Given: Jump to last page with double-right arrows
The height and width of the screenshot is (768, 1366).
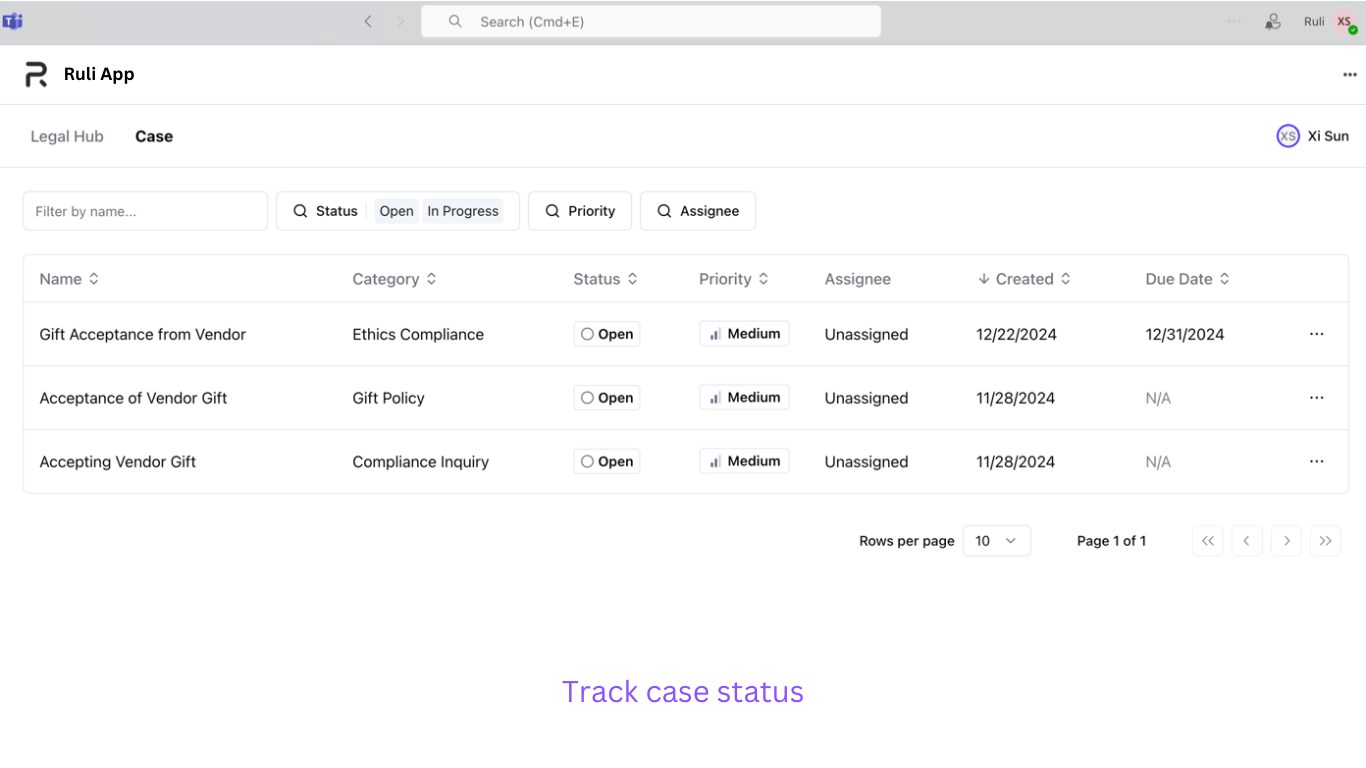Looking at the screenshot, I should coord(1326,541).
